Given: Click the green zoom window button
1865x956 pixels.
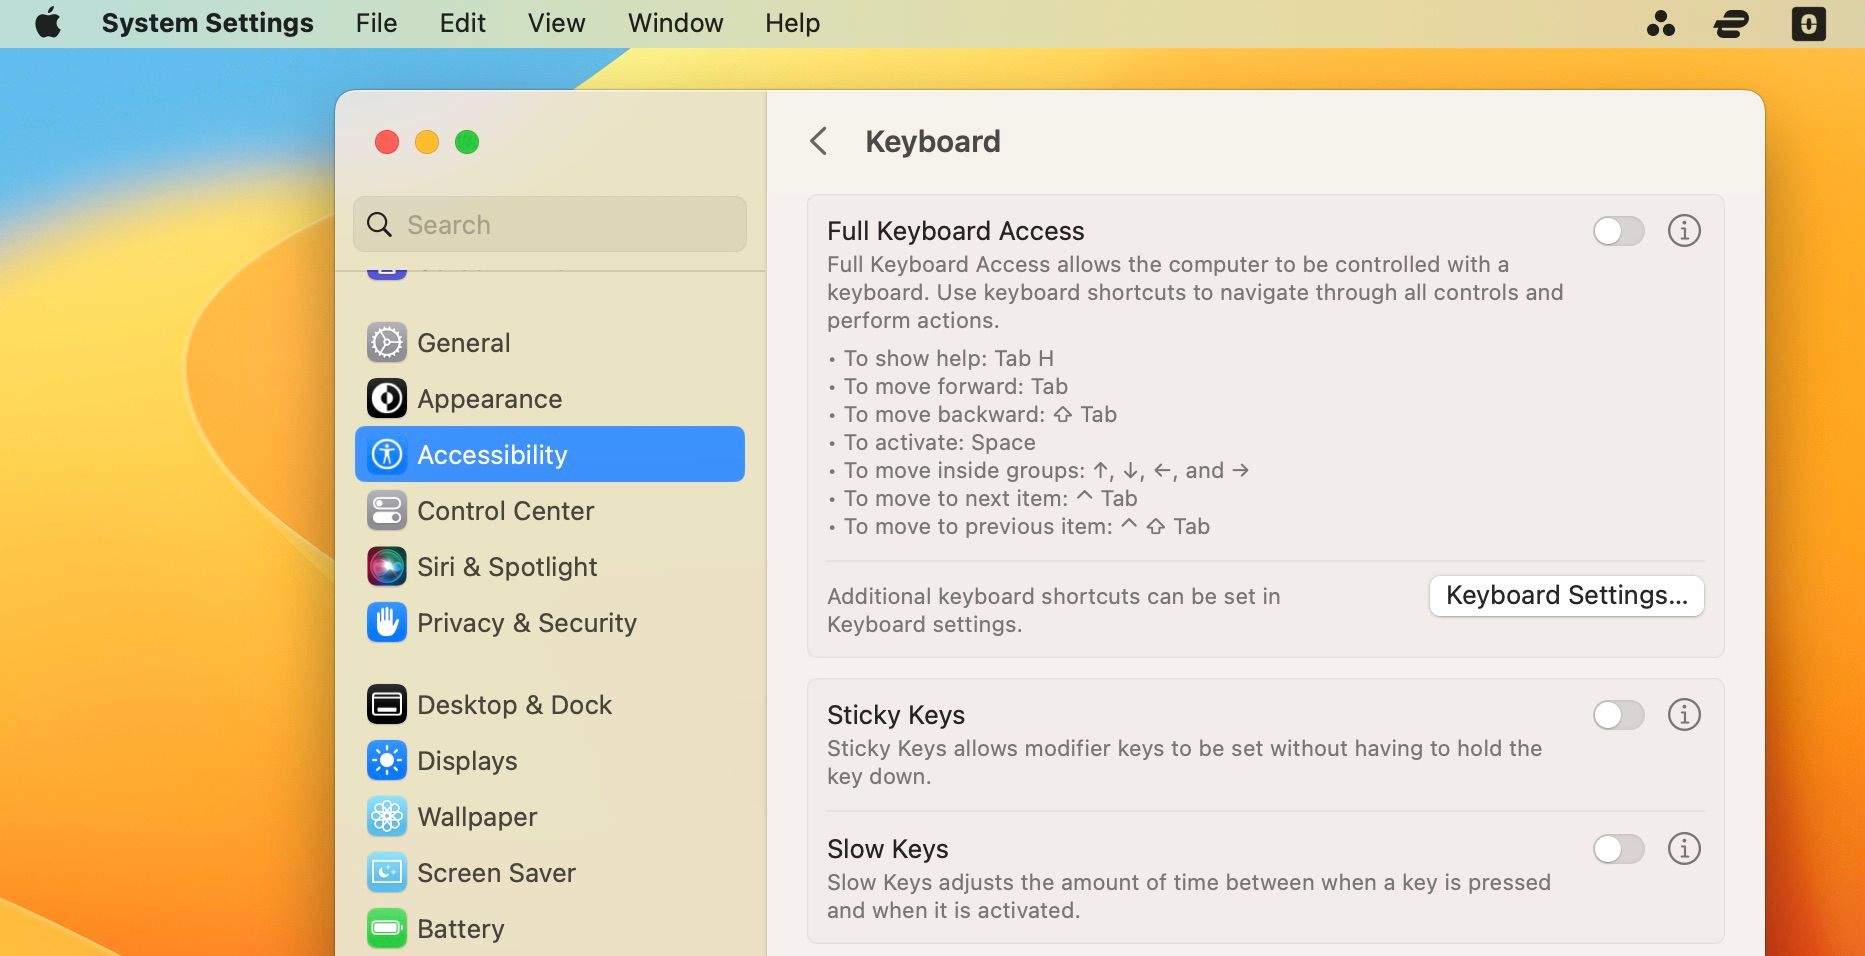Looking at the screenshot, I should [467, 142].
